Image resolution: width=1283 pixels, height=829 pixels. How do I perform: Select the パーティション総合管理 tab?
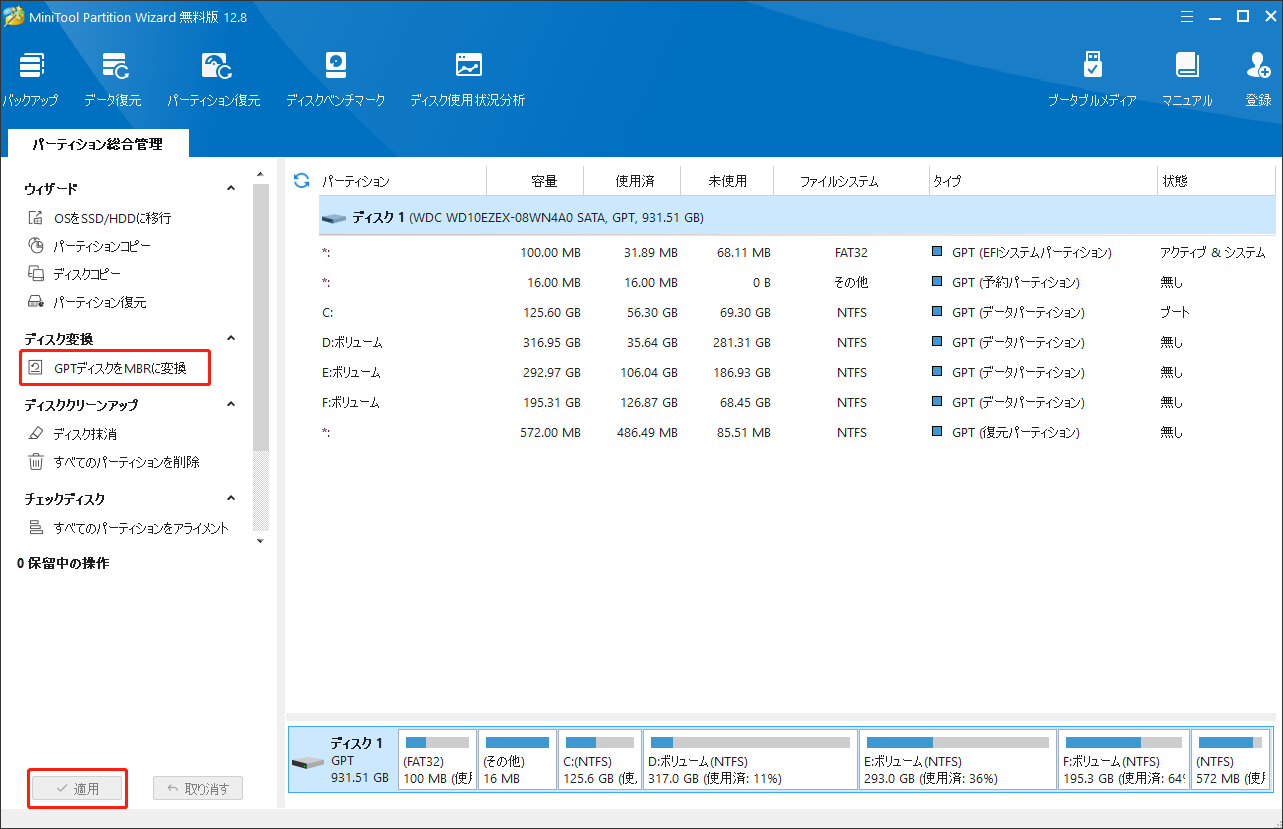(97, 144)
